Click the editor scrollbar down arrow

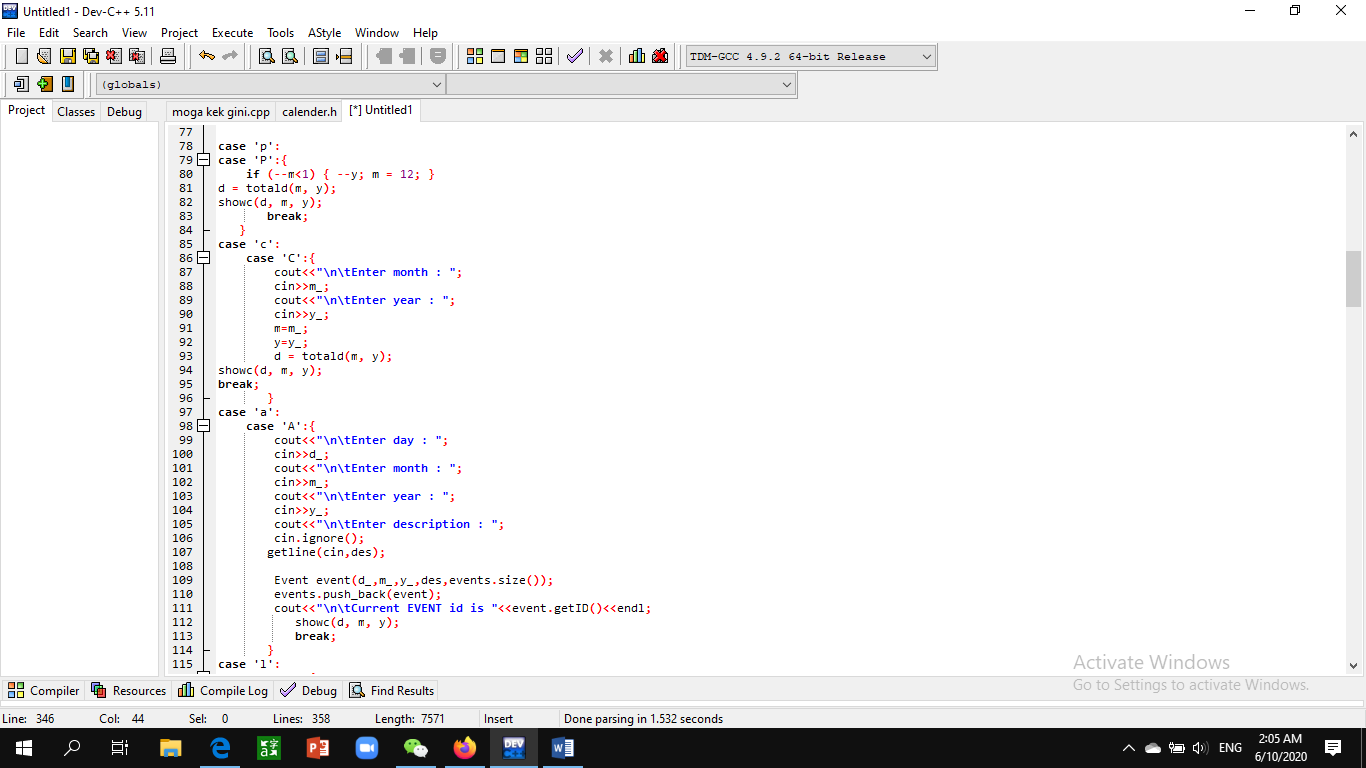coord(1354,665)
